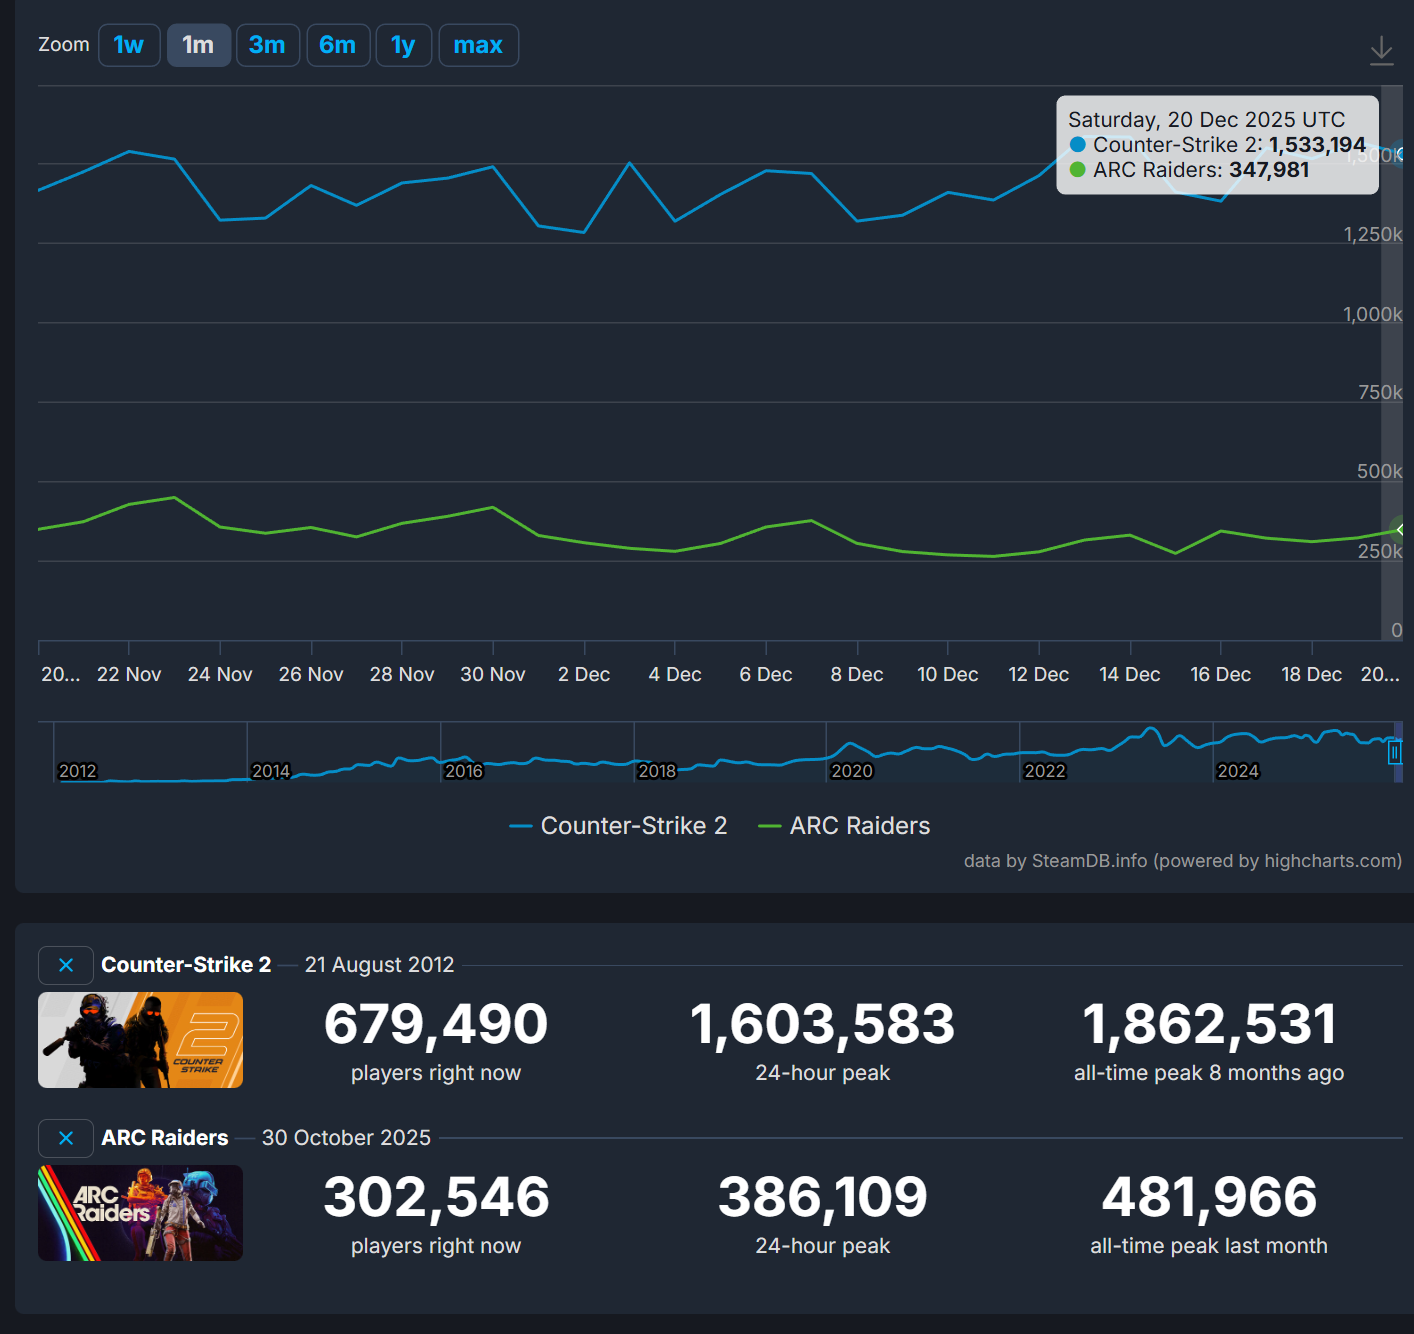Click the '1,000k' y-axis label
1414x1334 pixels.
pyautogui.click(x=1372, y=314)
